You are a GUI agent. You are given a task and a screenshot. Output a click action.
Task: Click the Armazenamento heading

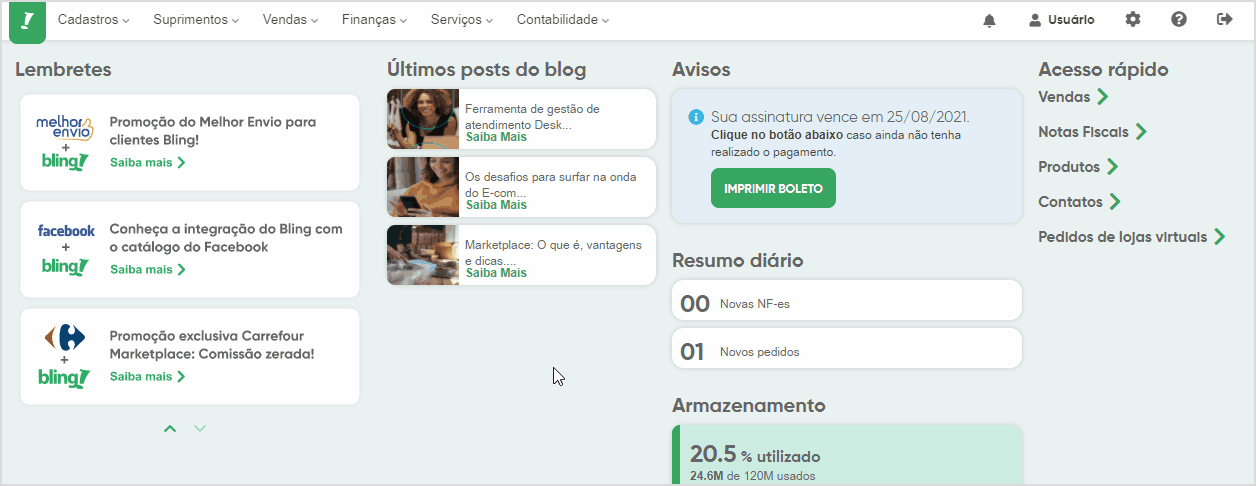[749, 406]
